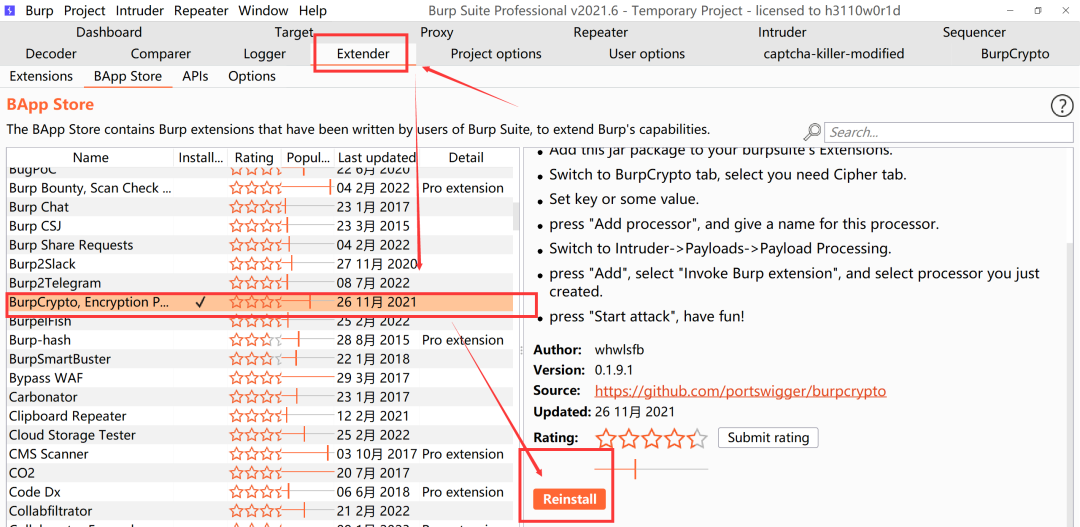Switch to the Proxy tab

coord(437,32)
